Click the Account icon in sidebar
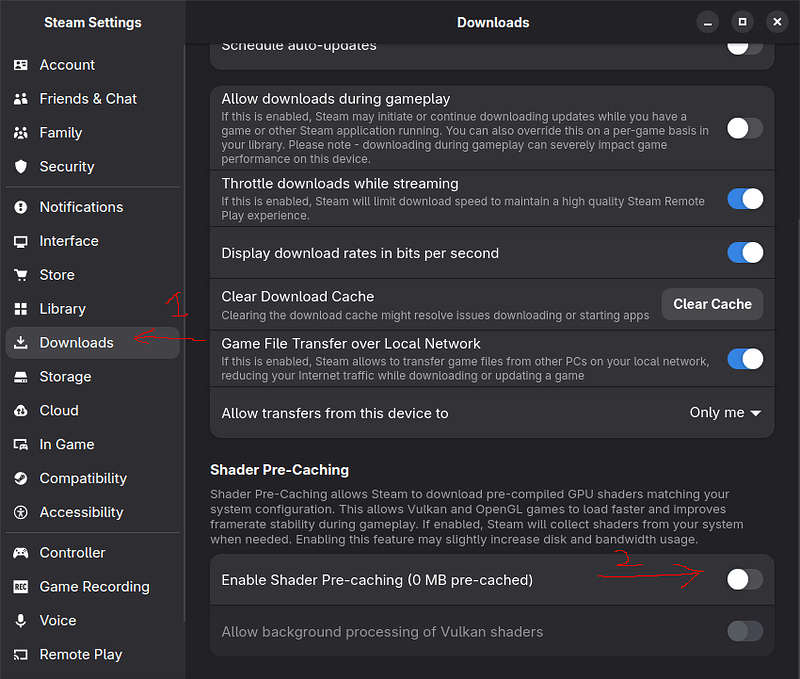This screenshot has width=800, height=679. pos(20,65)
